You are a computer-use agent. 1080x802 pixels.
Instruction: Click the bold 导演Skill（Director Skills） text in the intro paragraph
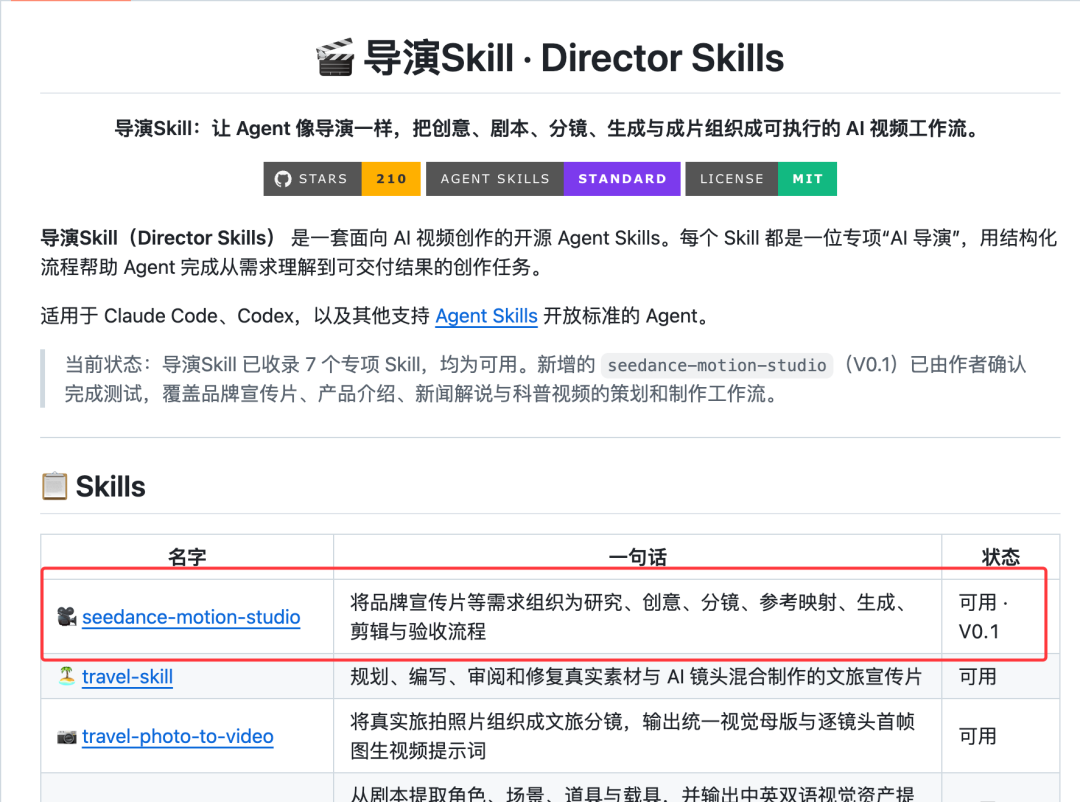158,238
